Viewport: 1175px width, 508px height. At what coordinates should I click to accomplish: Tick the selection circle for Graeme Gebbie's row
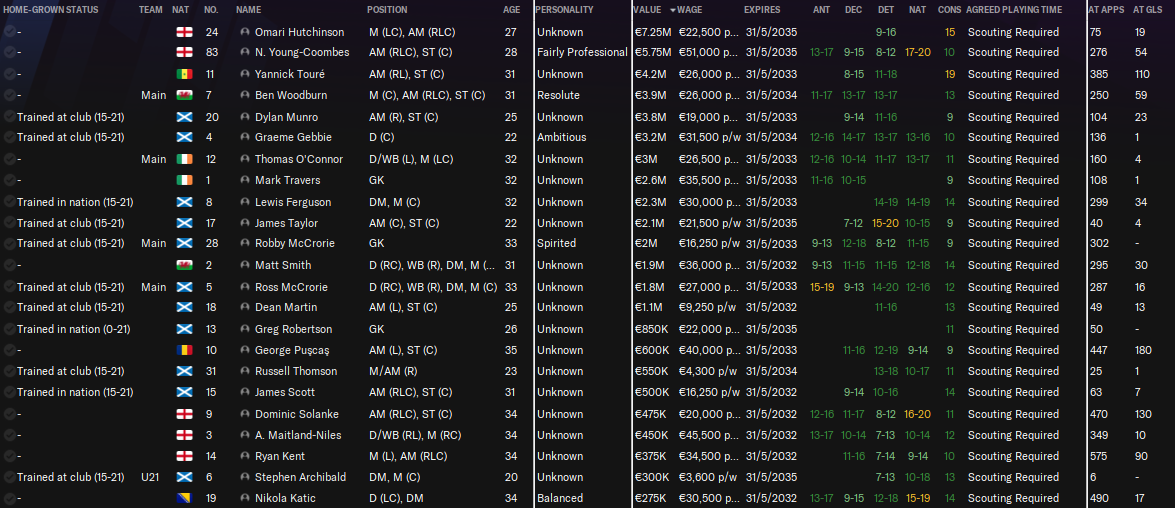click(9, 137)
